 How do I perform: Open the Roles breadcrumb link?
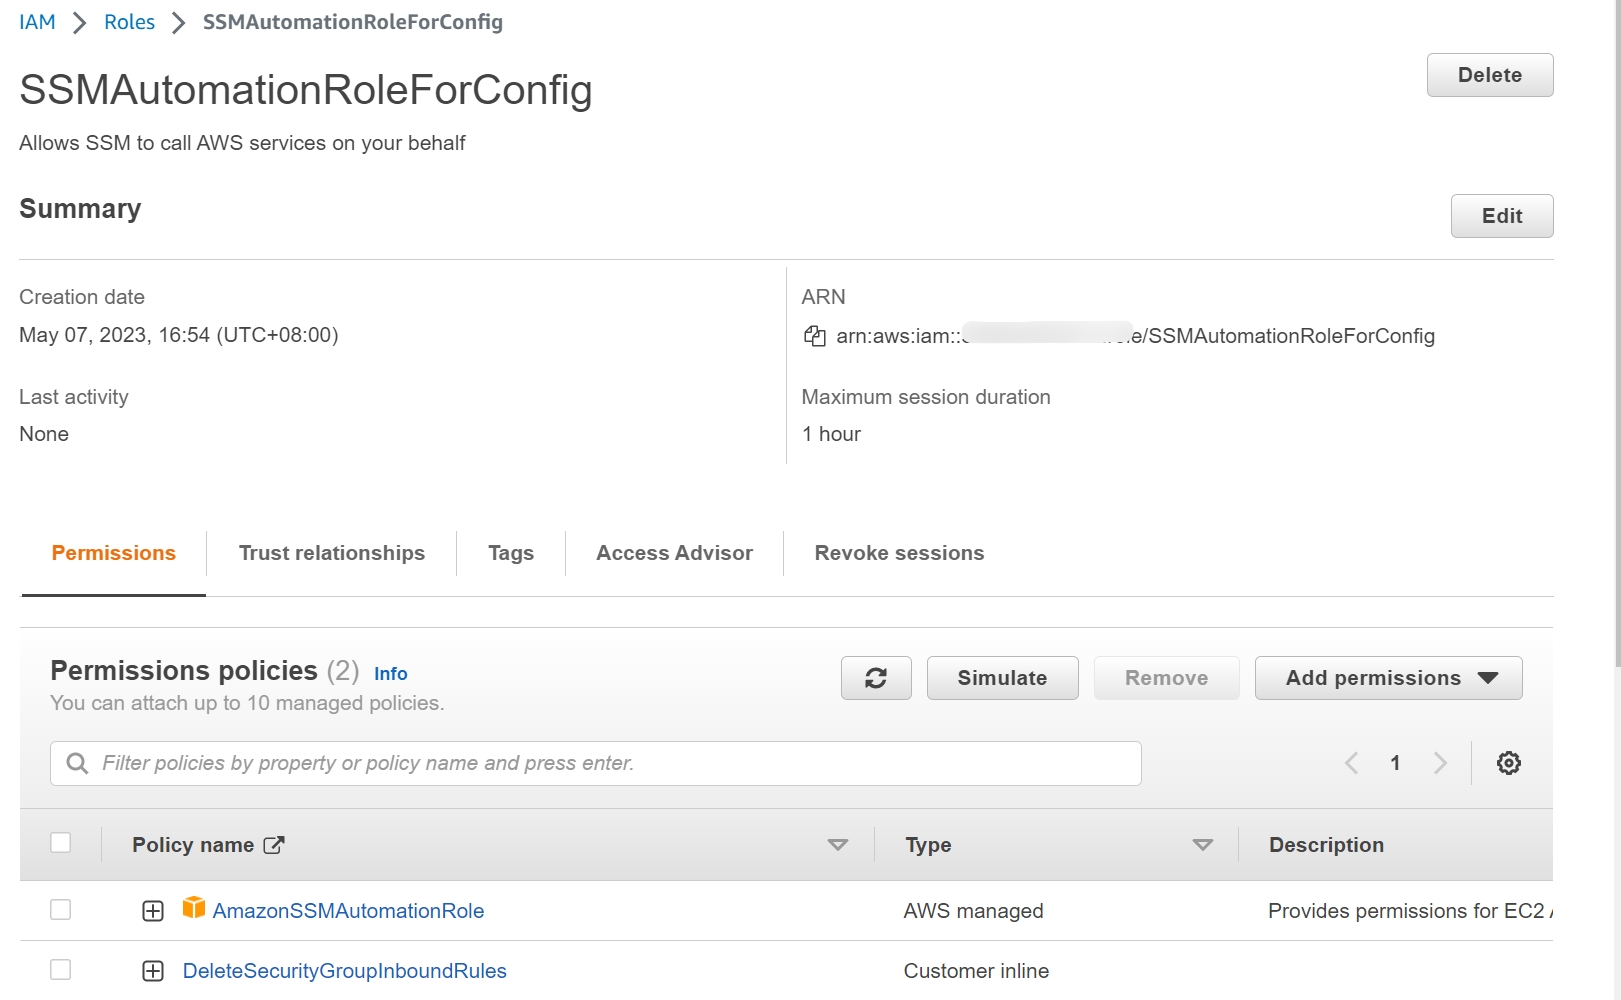point(129,22)
